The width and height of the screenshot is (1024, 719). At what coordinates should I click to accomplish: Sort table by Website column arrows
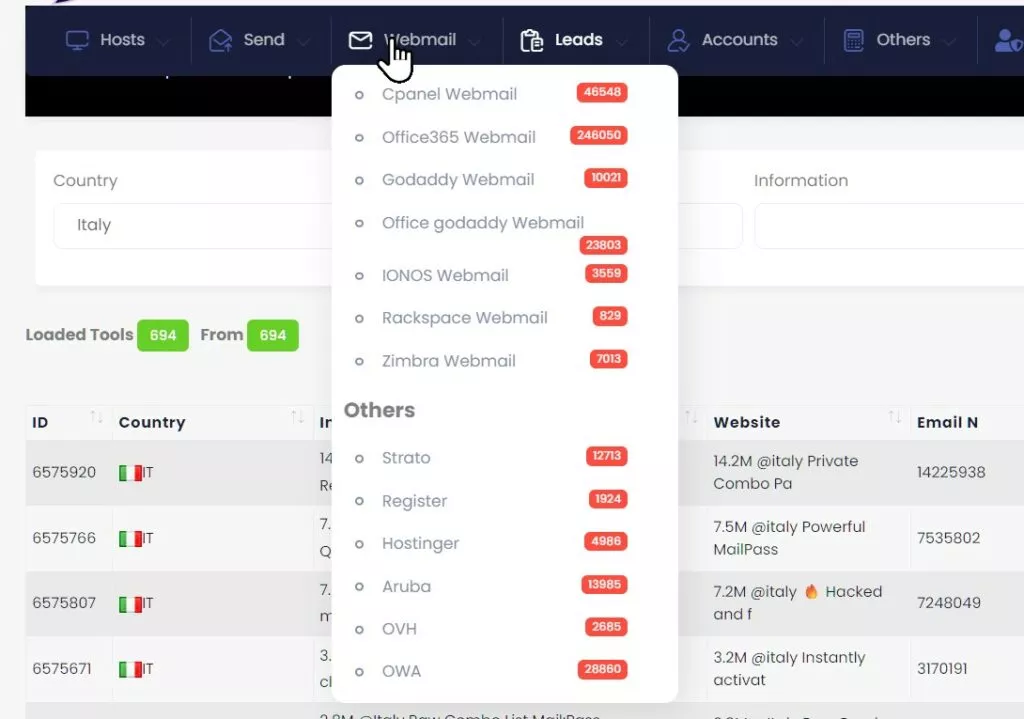pyautogui.click(x=894, y=417)
